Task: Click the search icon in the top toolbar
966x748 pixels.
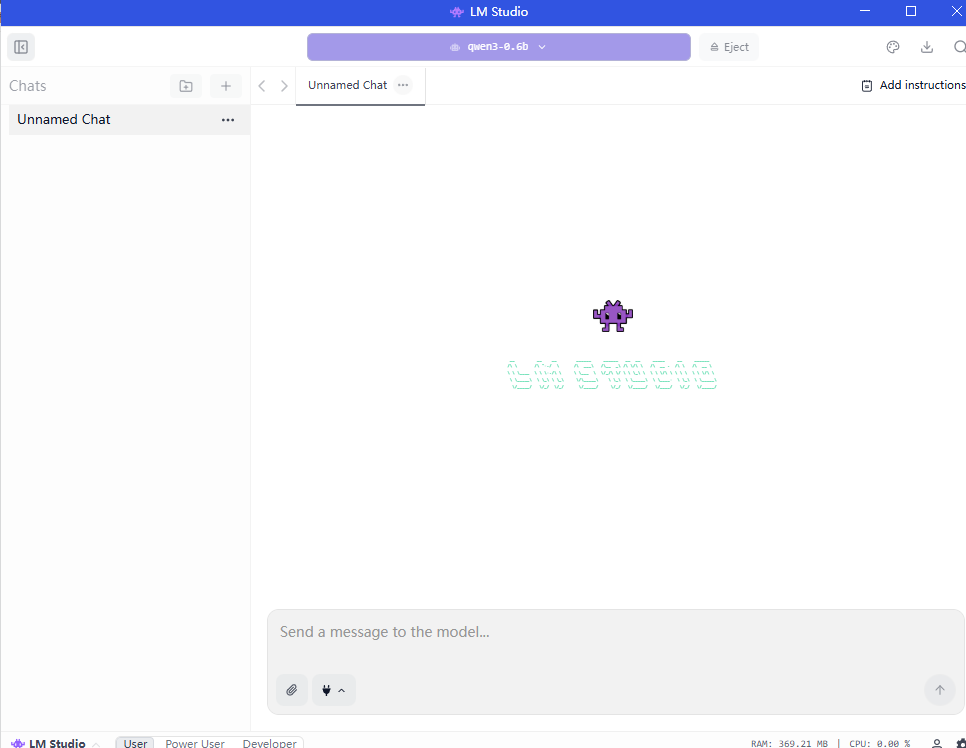Action: click(x=959, y=47)
